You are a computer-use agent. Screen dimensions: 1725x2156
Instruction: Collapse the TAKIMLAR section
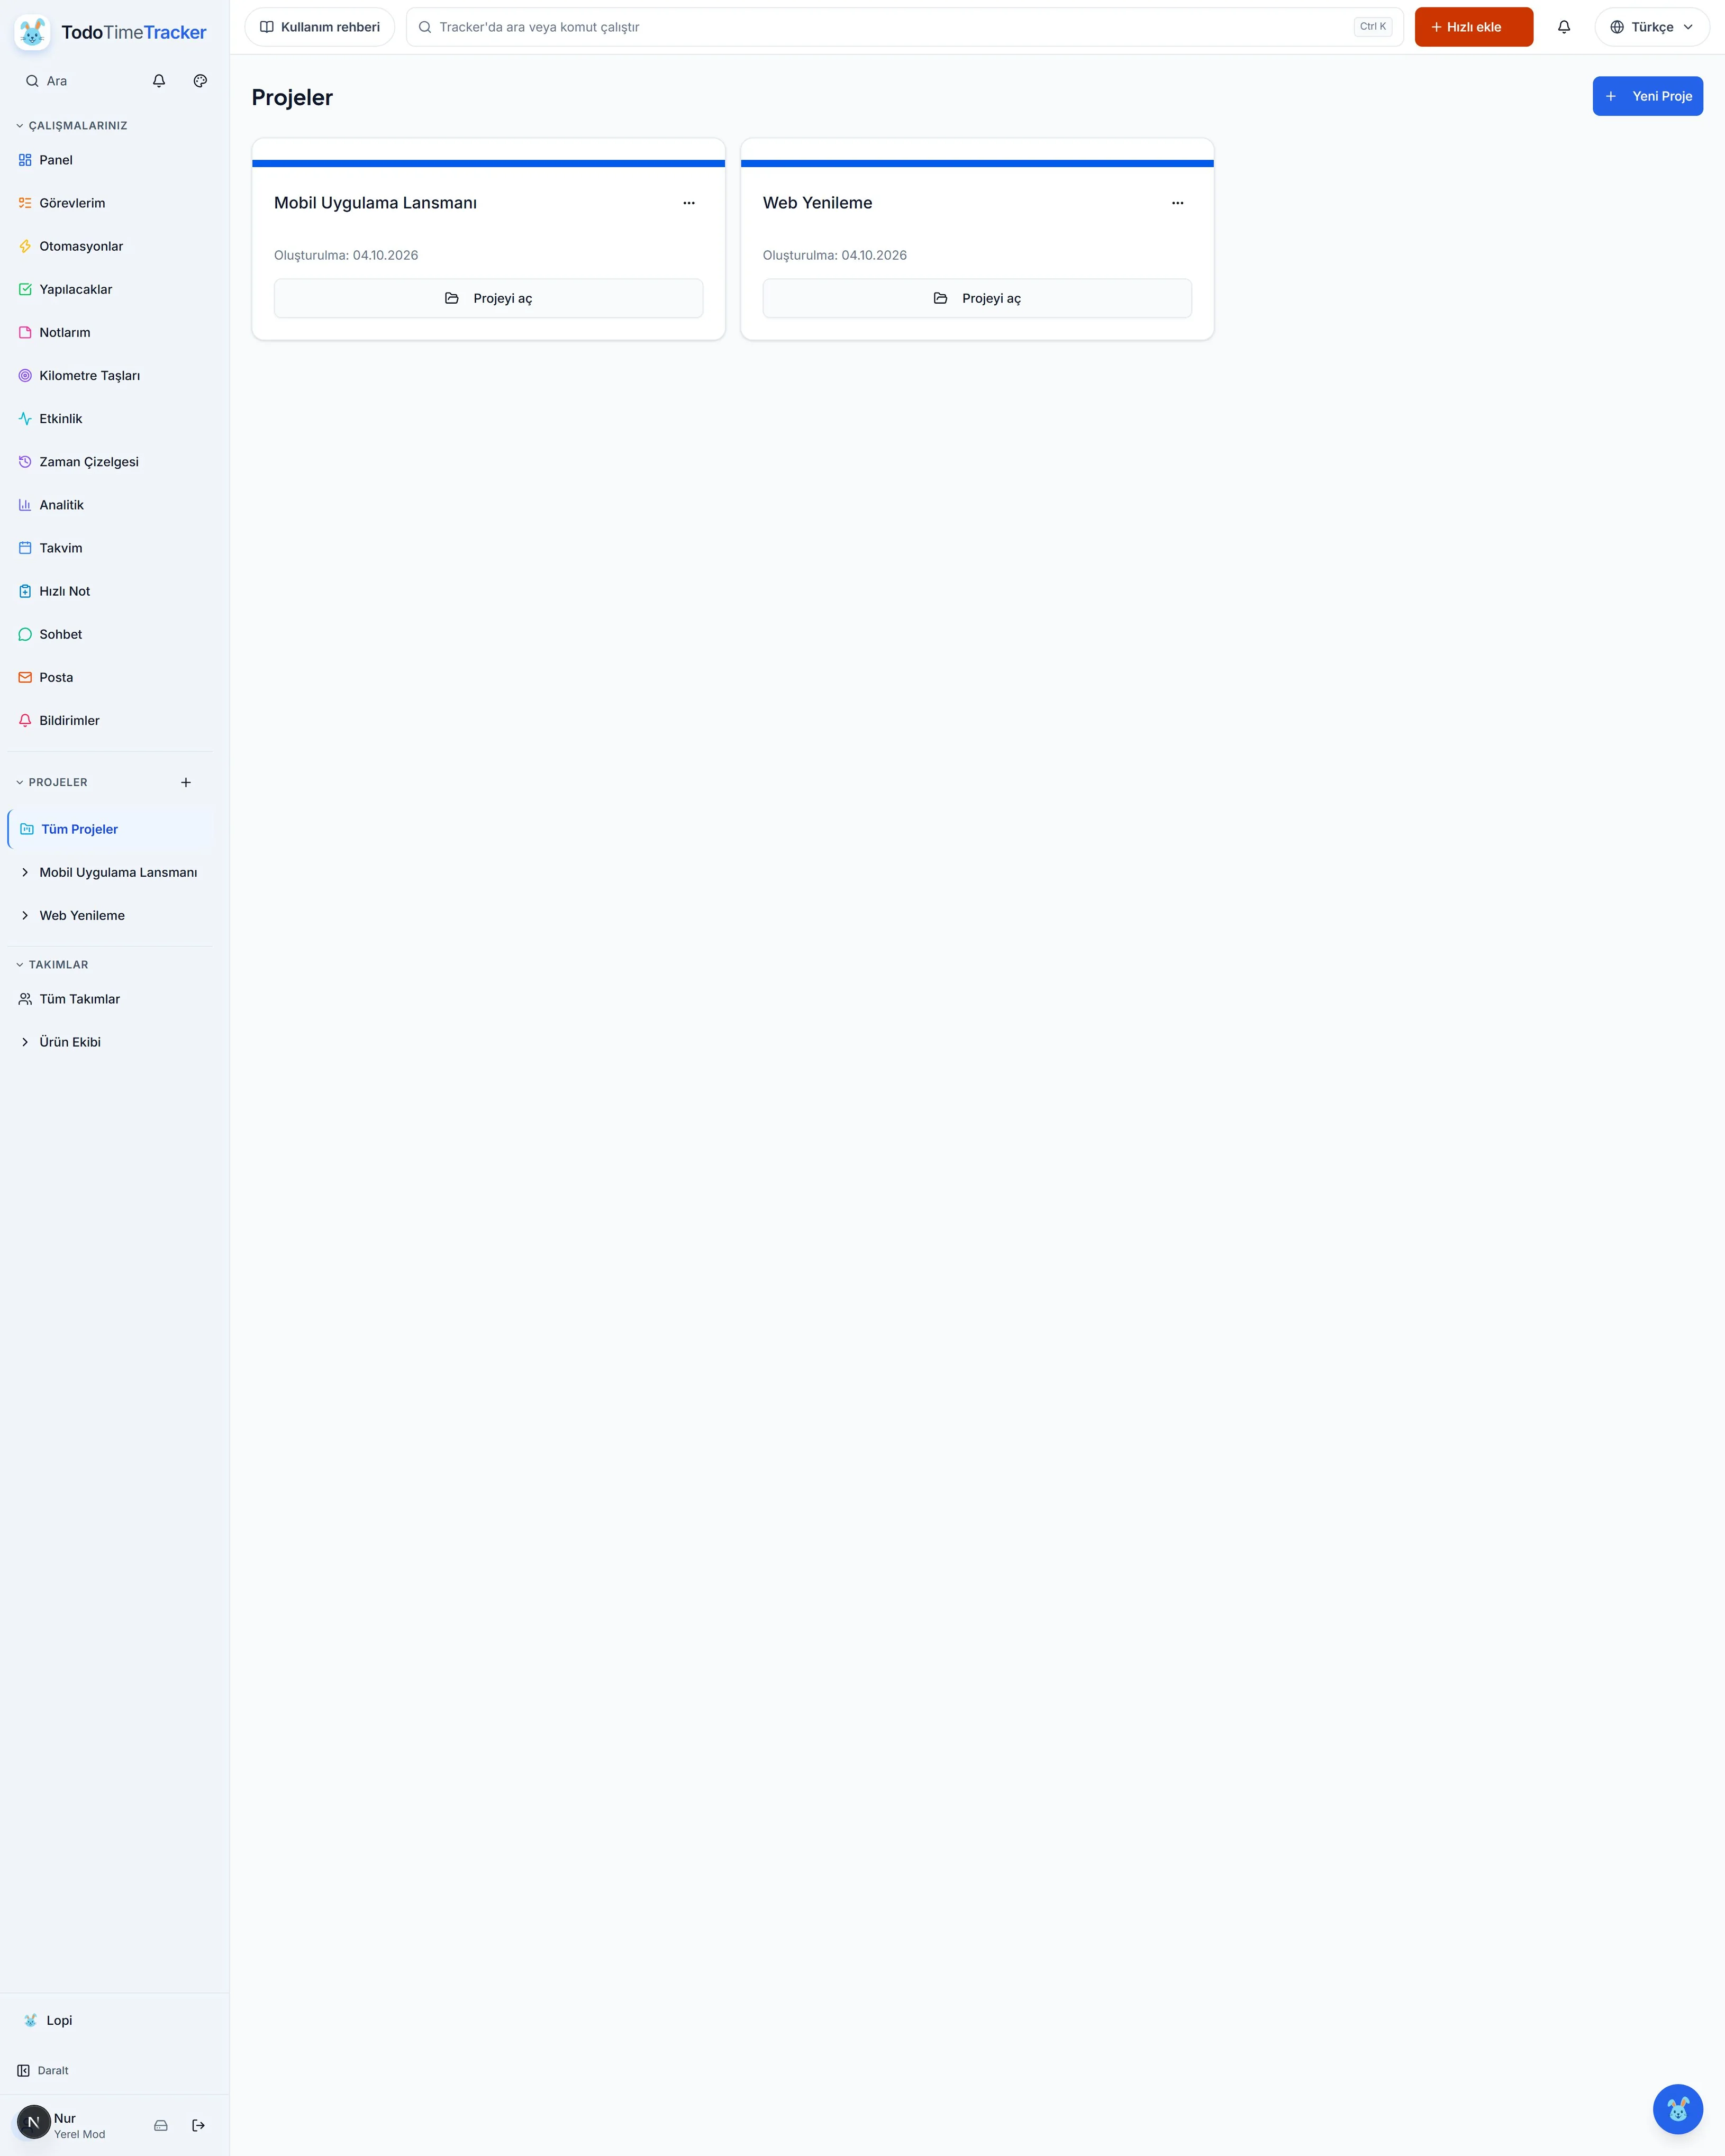click(52, 965)
